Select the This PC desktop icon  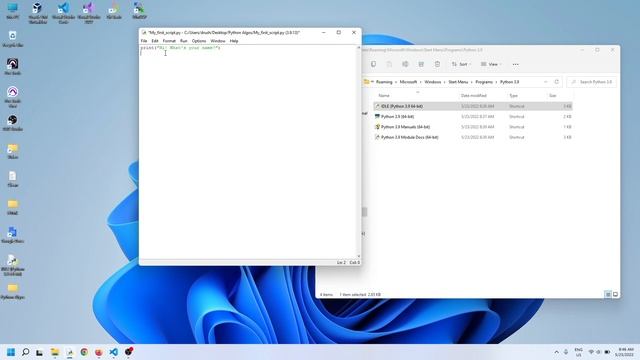(x=13, y=11)
